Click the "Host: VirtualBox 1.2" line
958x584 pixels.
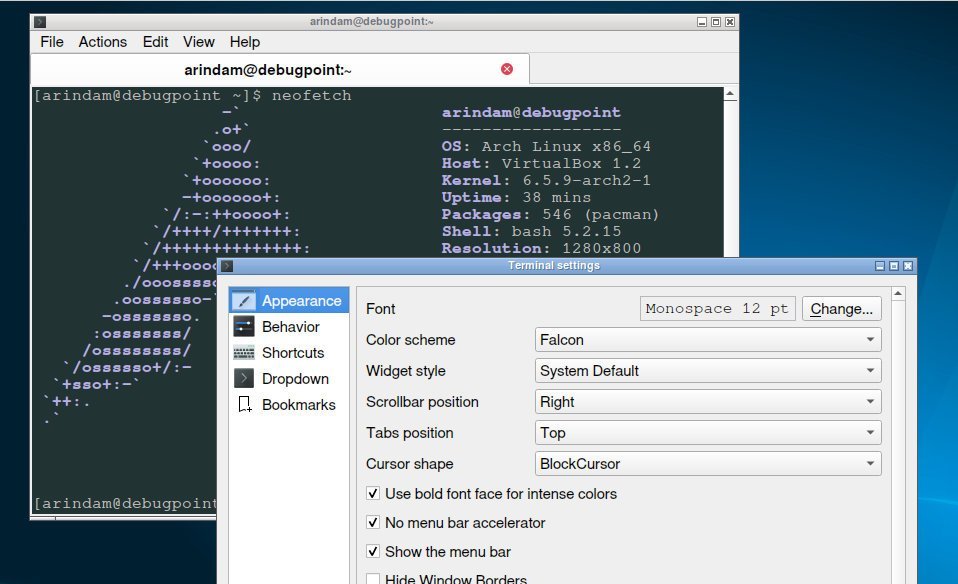click(x=541, y=164)
